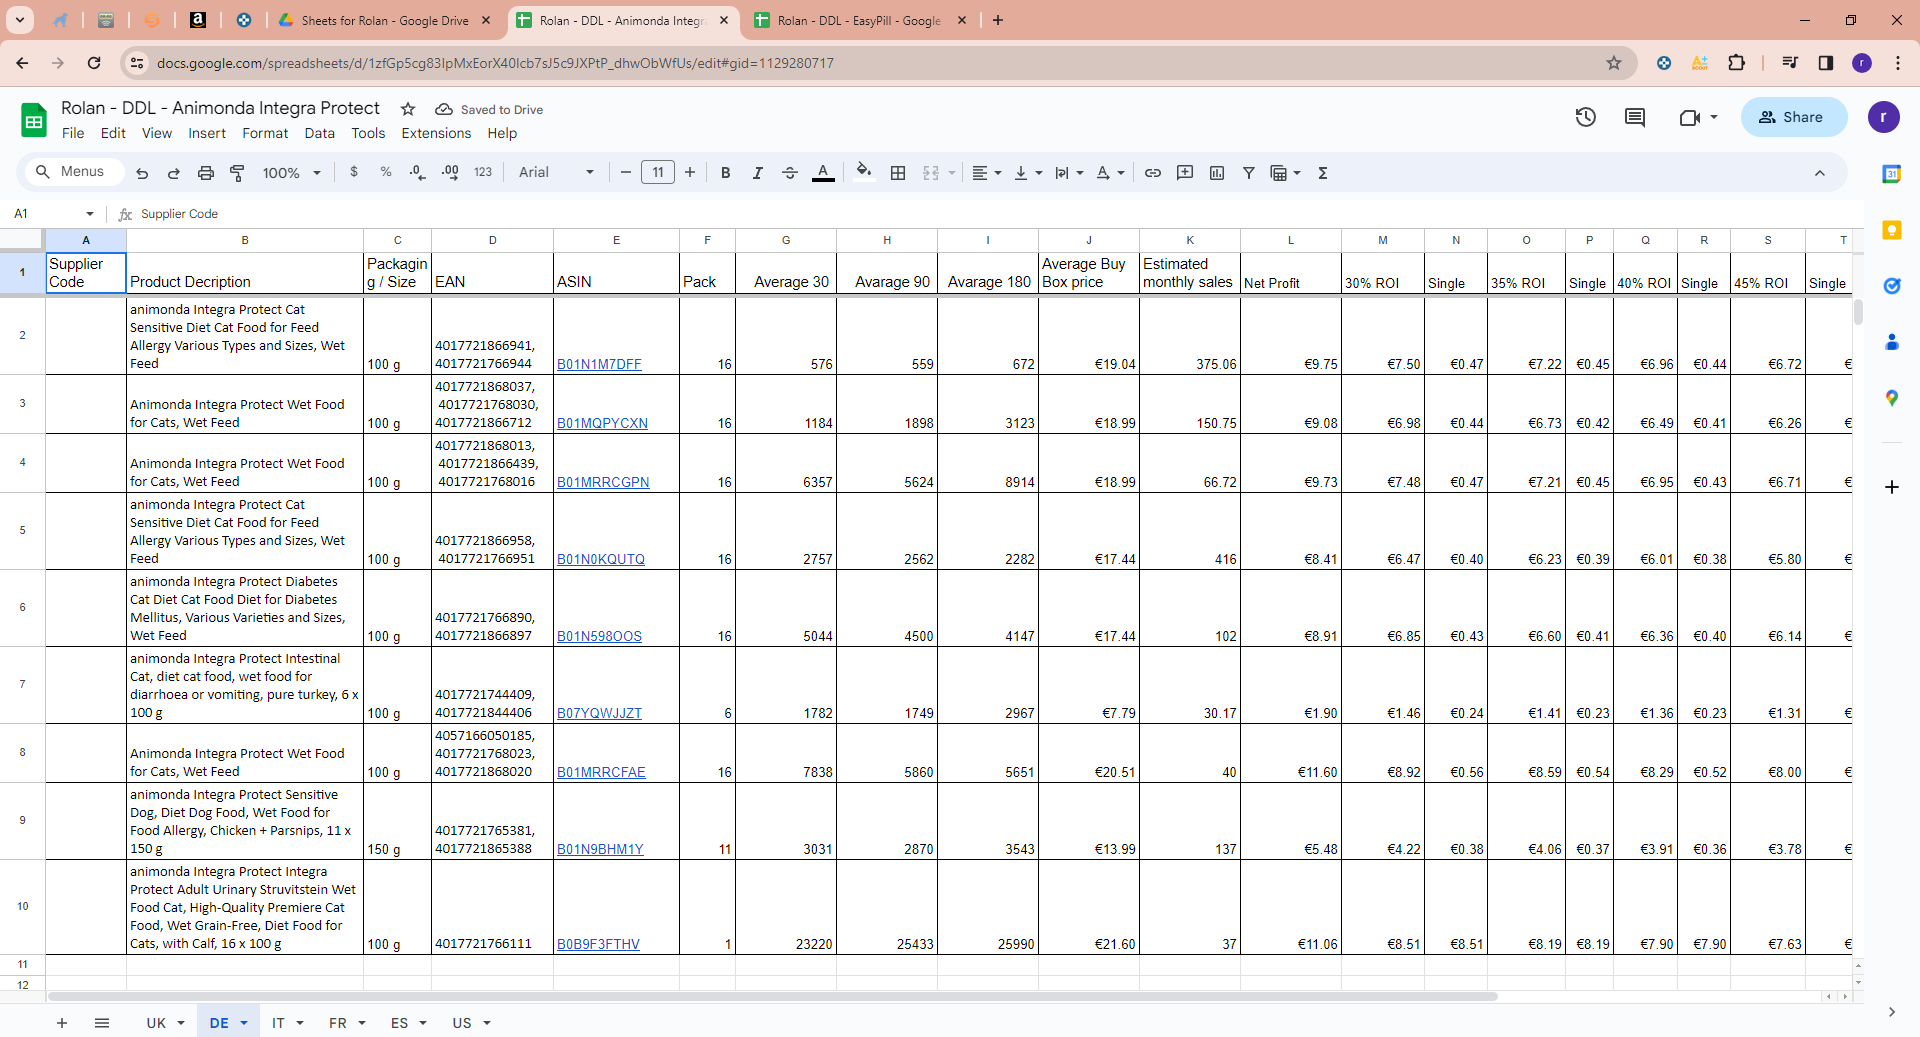Open the fill color picker
The width and height of the screenshot is (1920, 1037).
864,172
